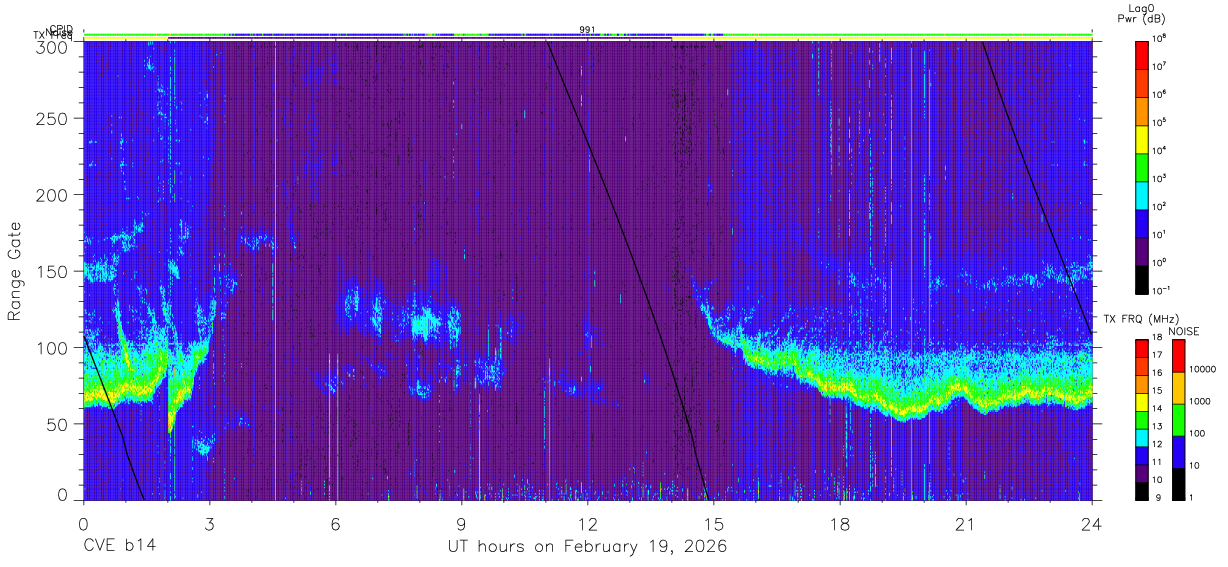The image size is (1228, 567).
Task: Click the '12' hour tick on the UT axis
Action: click(x=588, y=524)
